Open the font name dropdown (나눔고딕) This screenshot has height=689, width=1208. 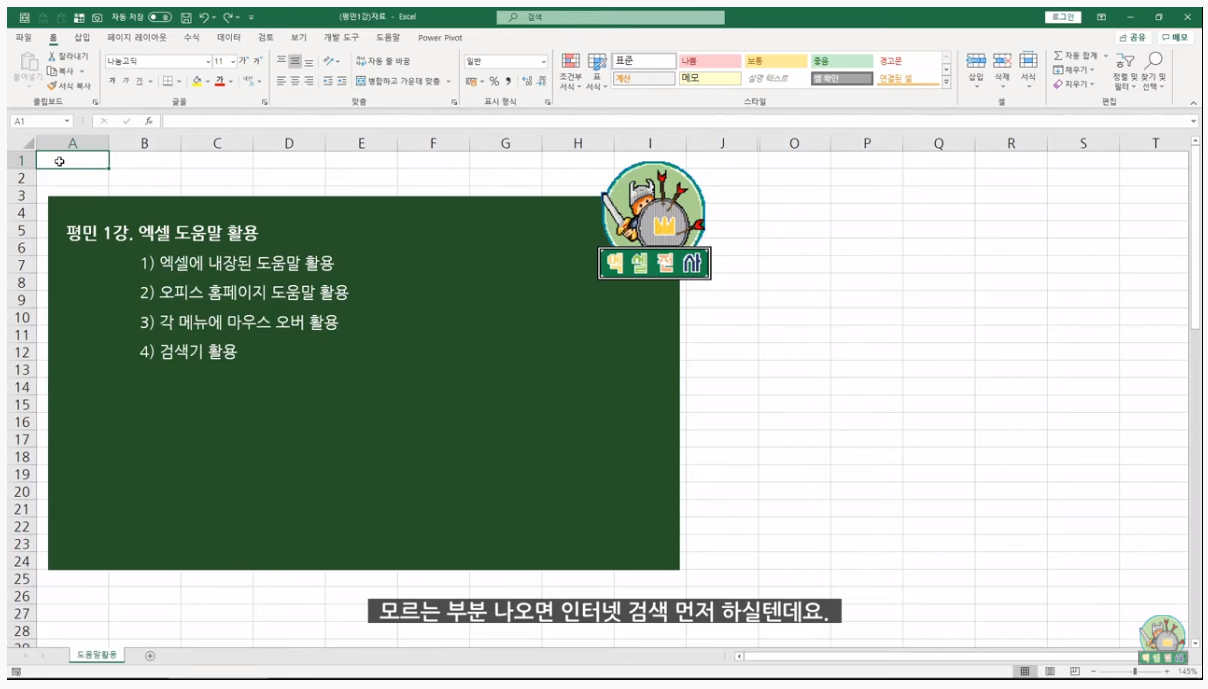tap(208, 62)
